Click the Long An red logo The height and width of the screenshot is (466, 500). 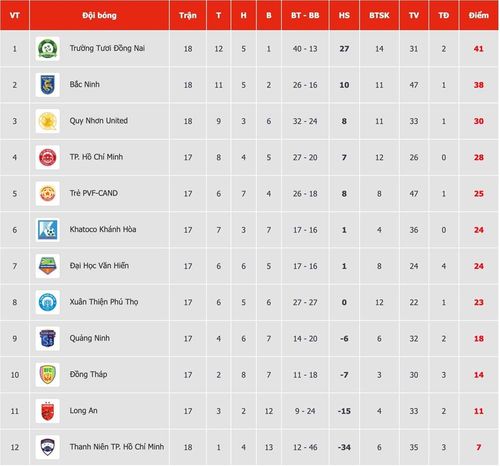(47, 411)
